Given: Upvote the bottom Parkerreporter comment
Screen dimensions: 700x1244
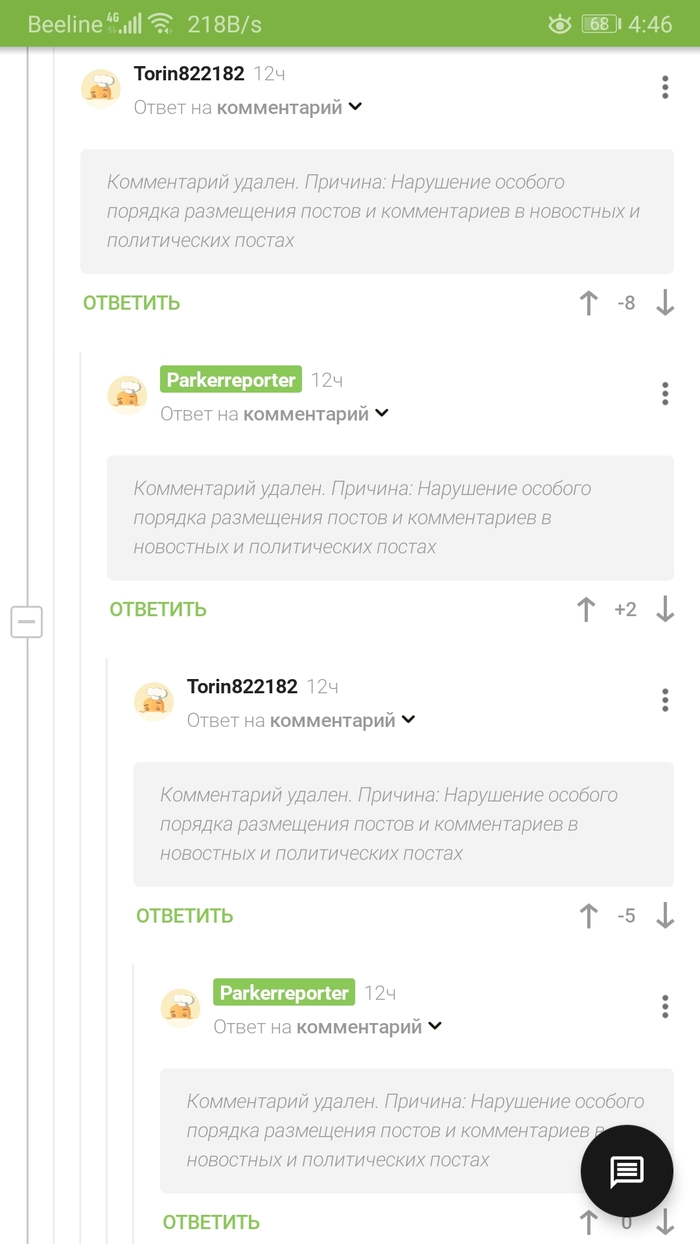Looking at the screenshot, I should click(x=590, y=1221).
